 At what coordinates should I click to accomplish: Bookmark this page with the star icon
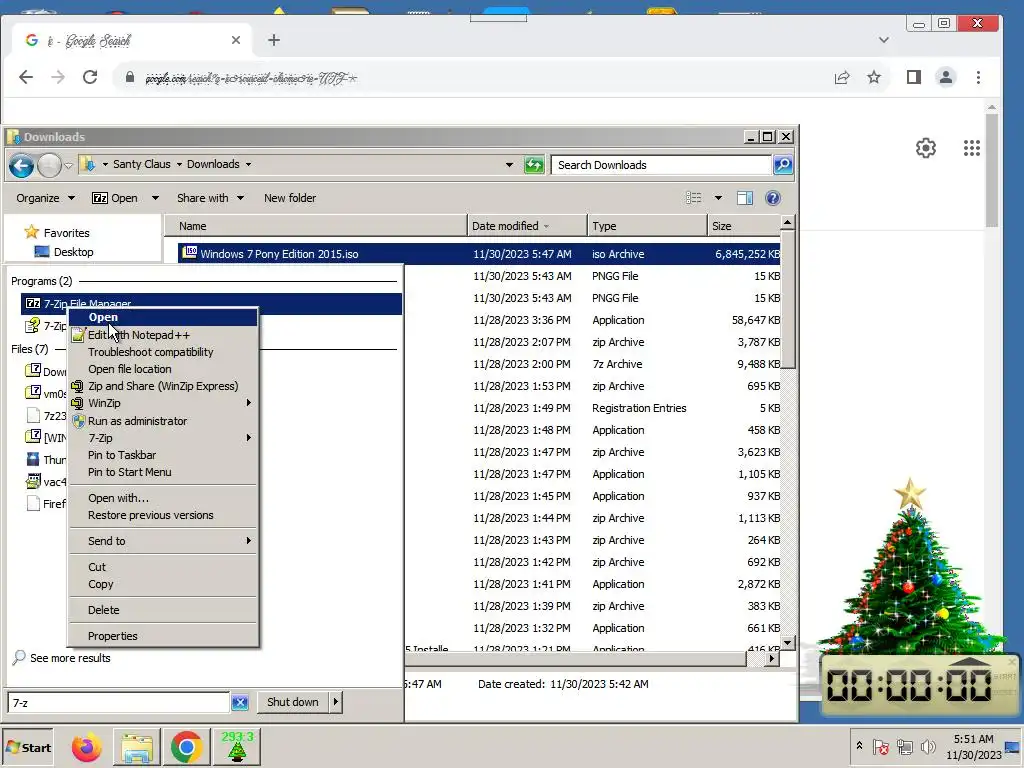click(x=874, y=78)
